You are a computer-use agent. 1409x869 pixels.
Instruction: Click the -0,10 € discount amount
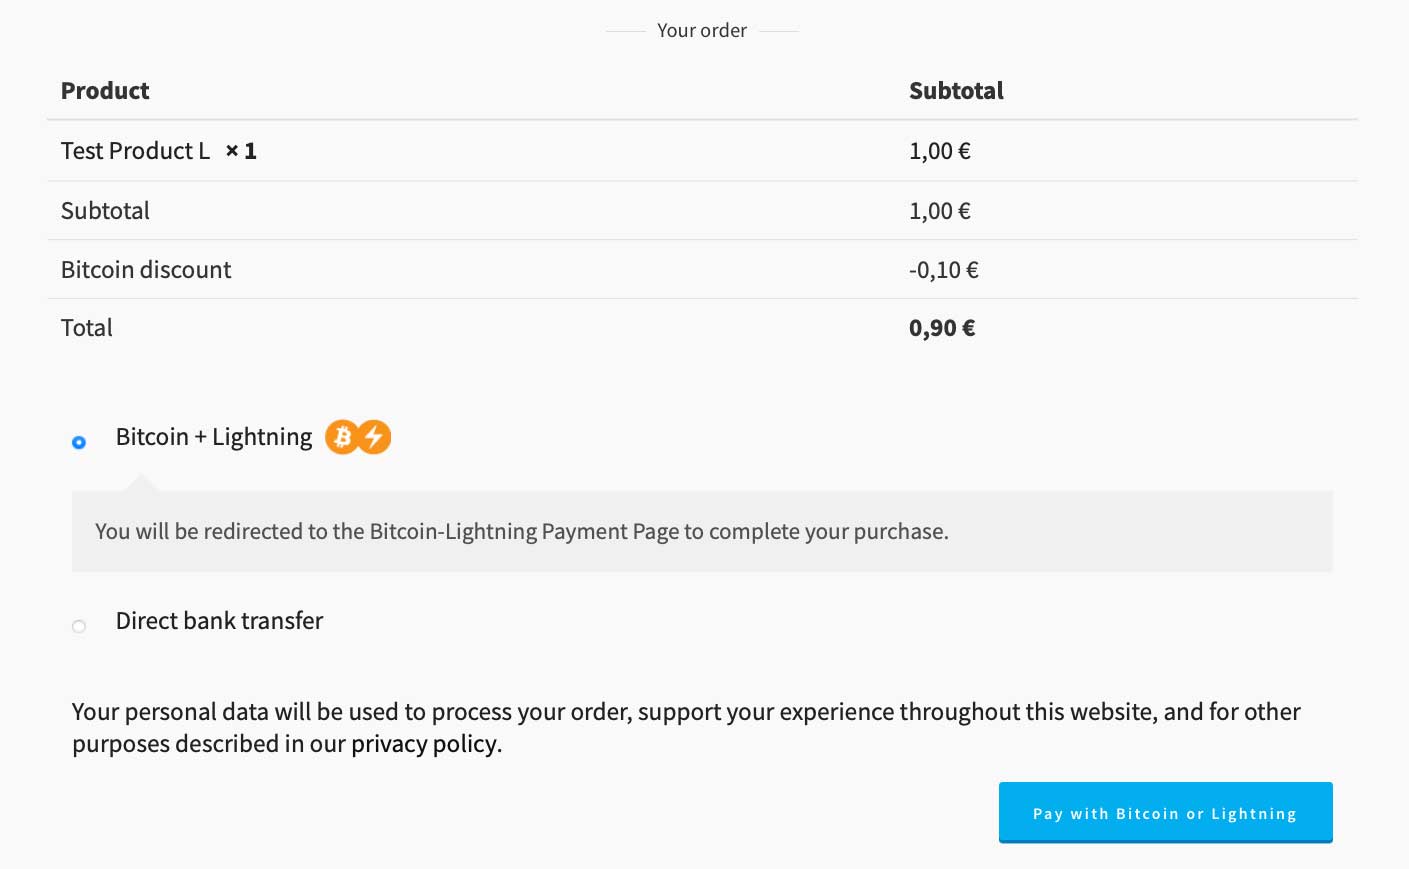tap(943, 270)
